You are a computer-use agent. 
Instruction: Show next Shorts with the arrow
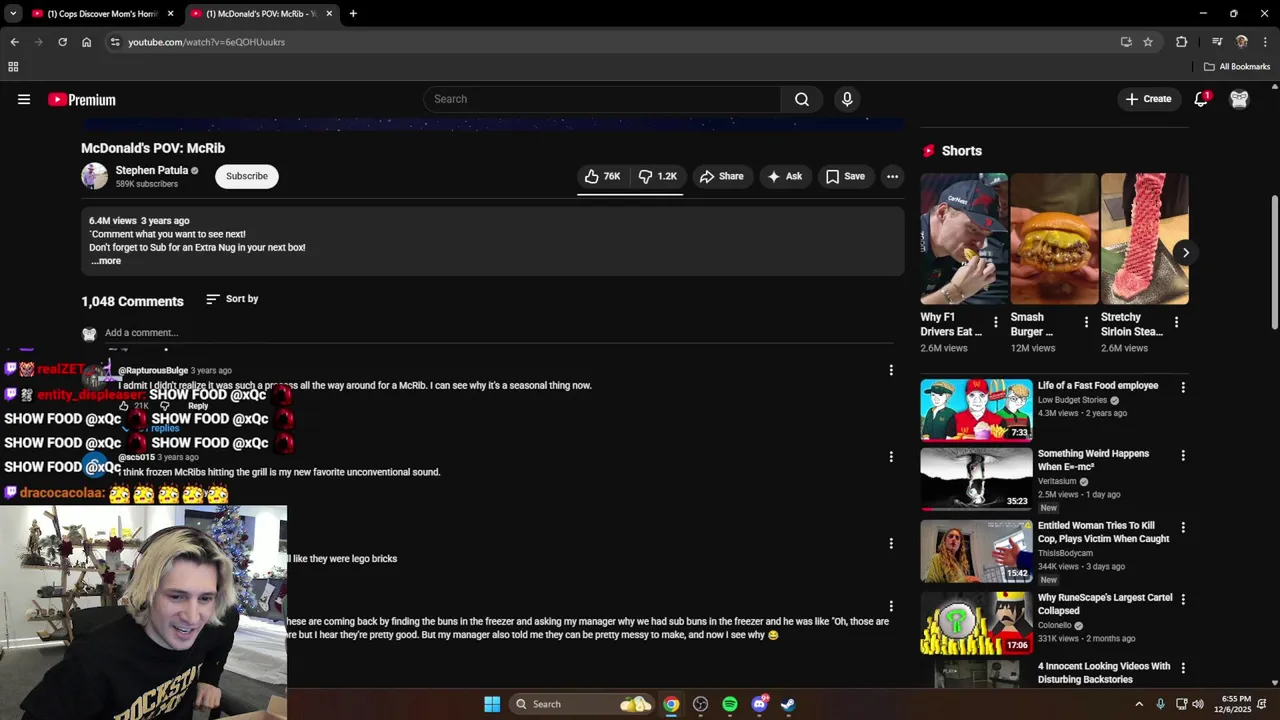(1185, 252)
